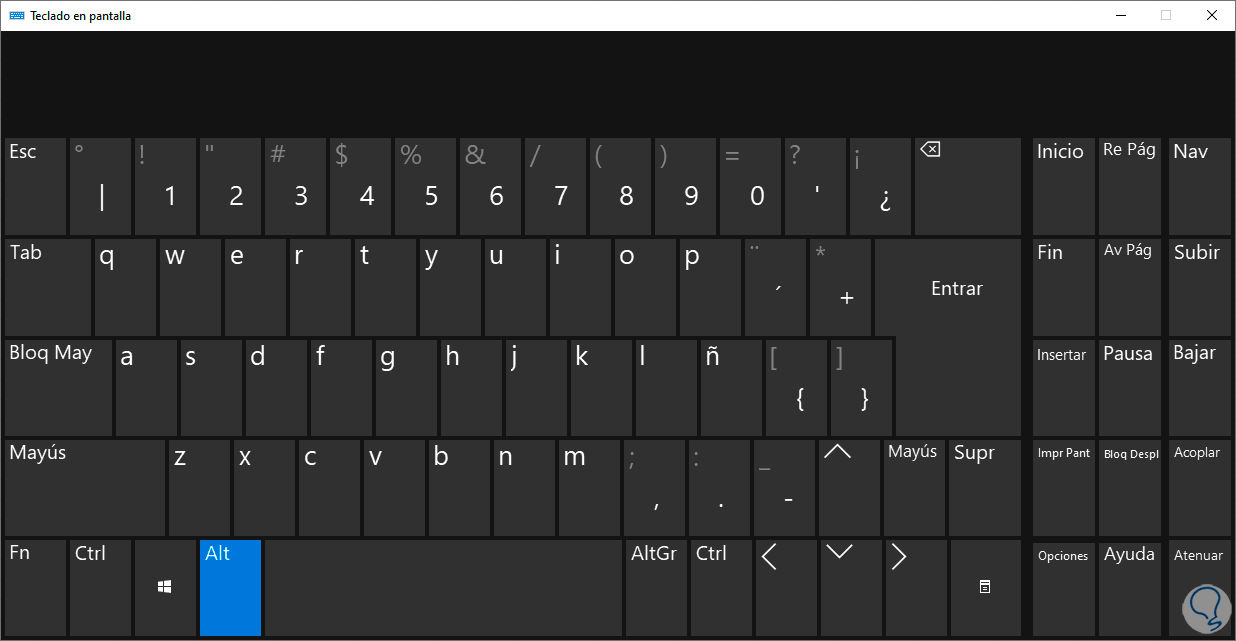Toggle the highlighted Alt key off
This screenshot has height=641, width=1236.
[230, 587]
